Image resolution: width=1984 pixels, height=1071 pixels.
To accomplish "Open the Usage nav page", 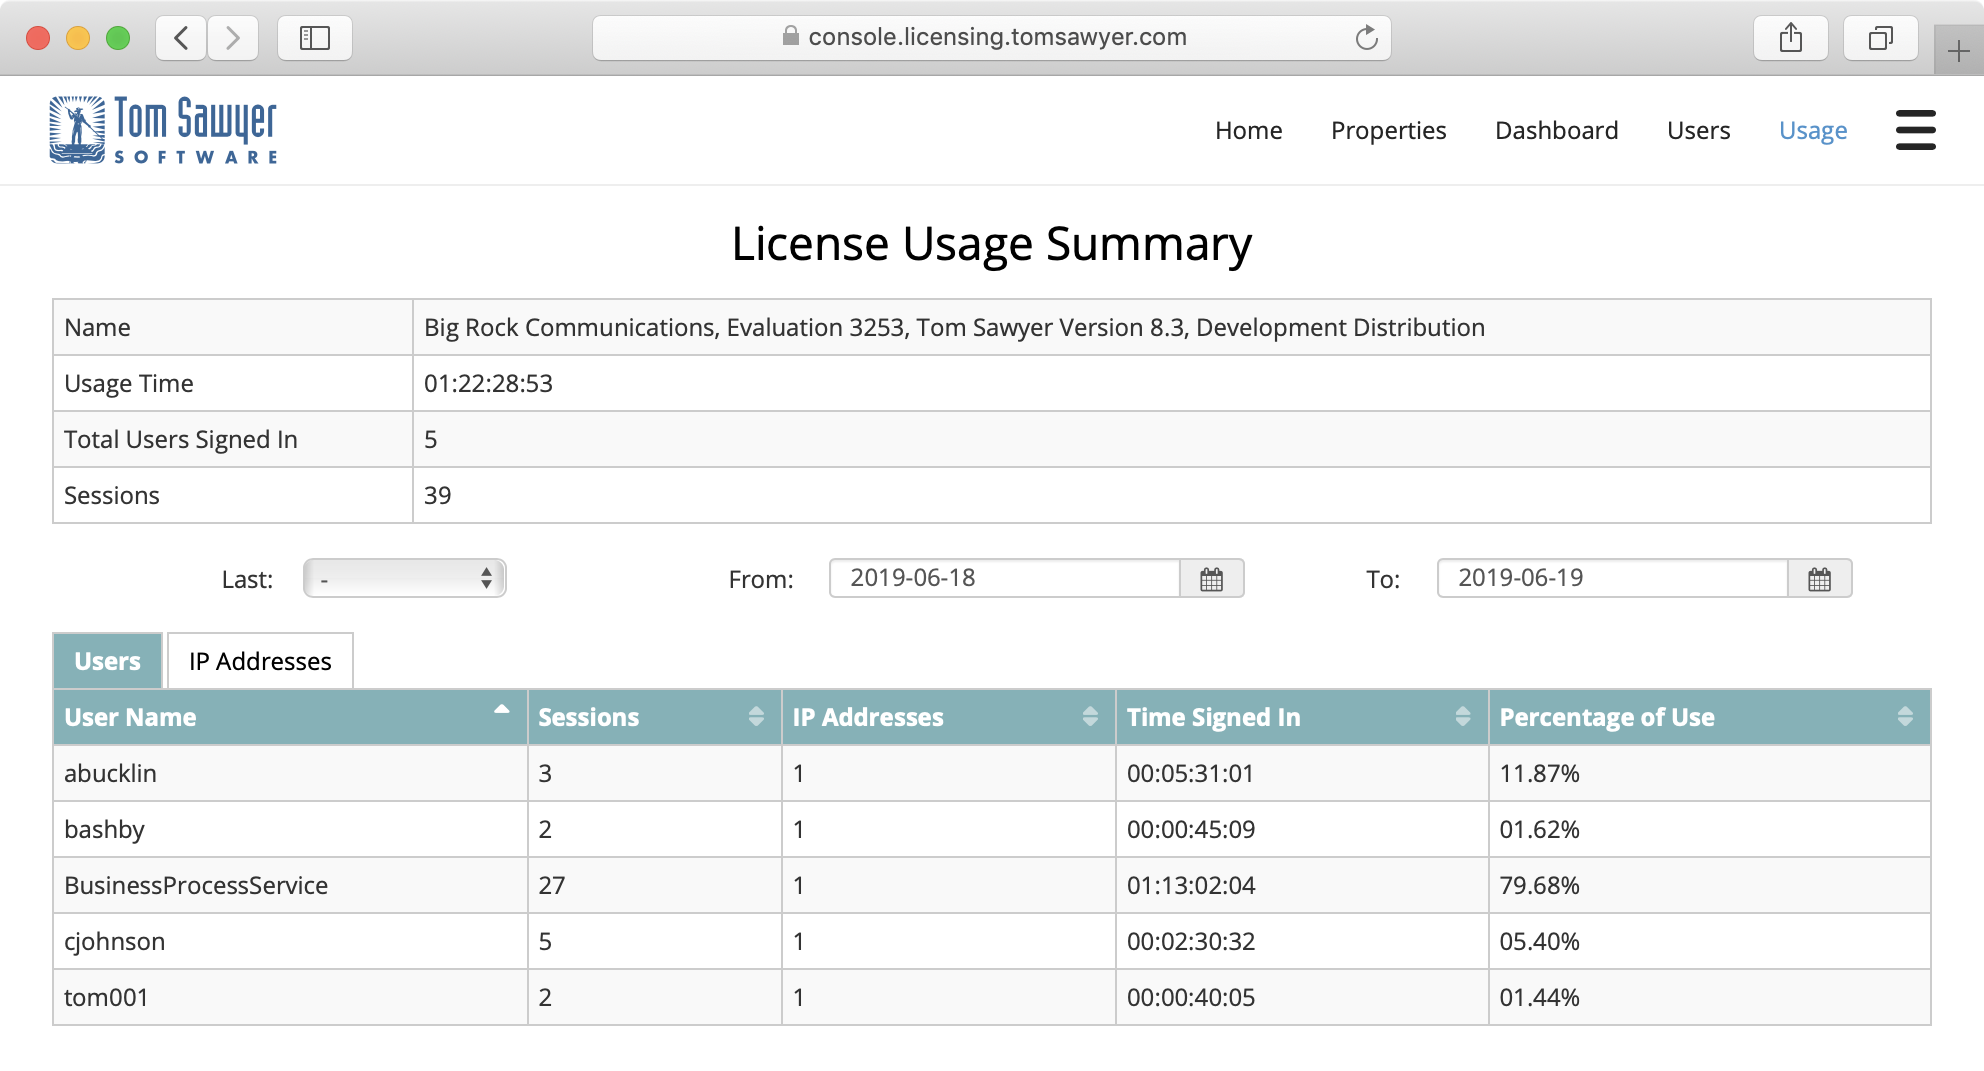I will (x=1813, y=131).
